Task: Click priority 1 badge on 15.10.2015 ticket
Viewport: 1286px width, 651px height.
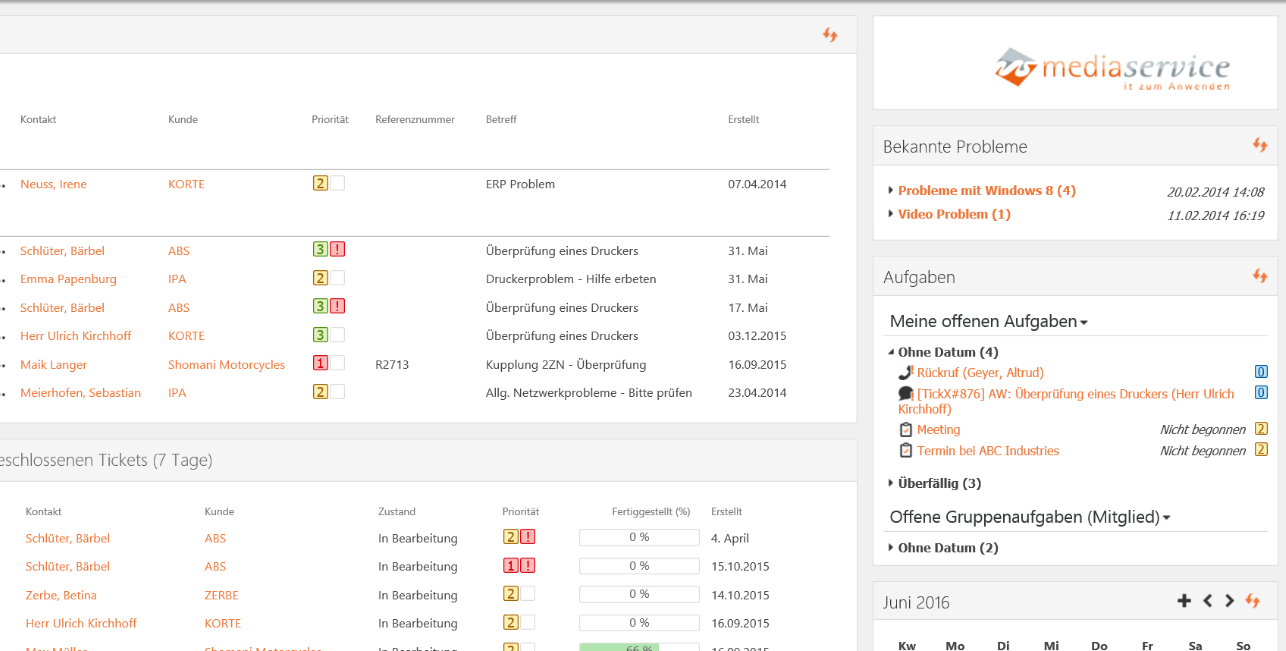Action: [511, 566]
